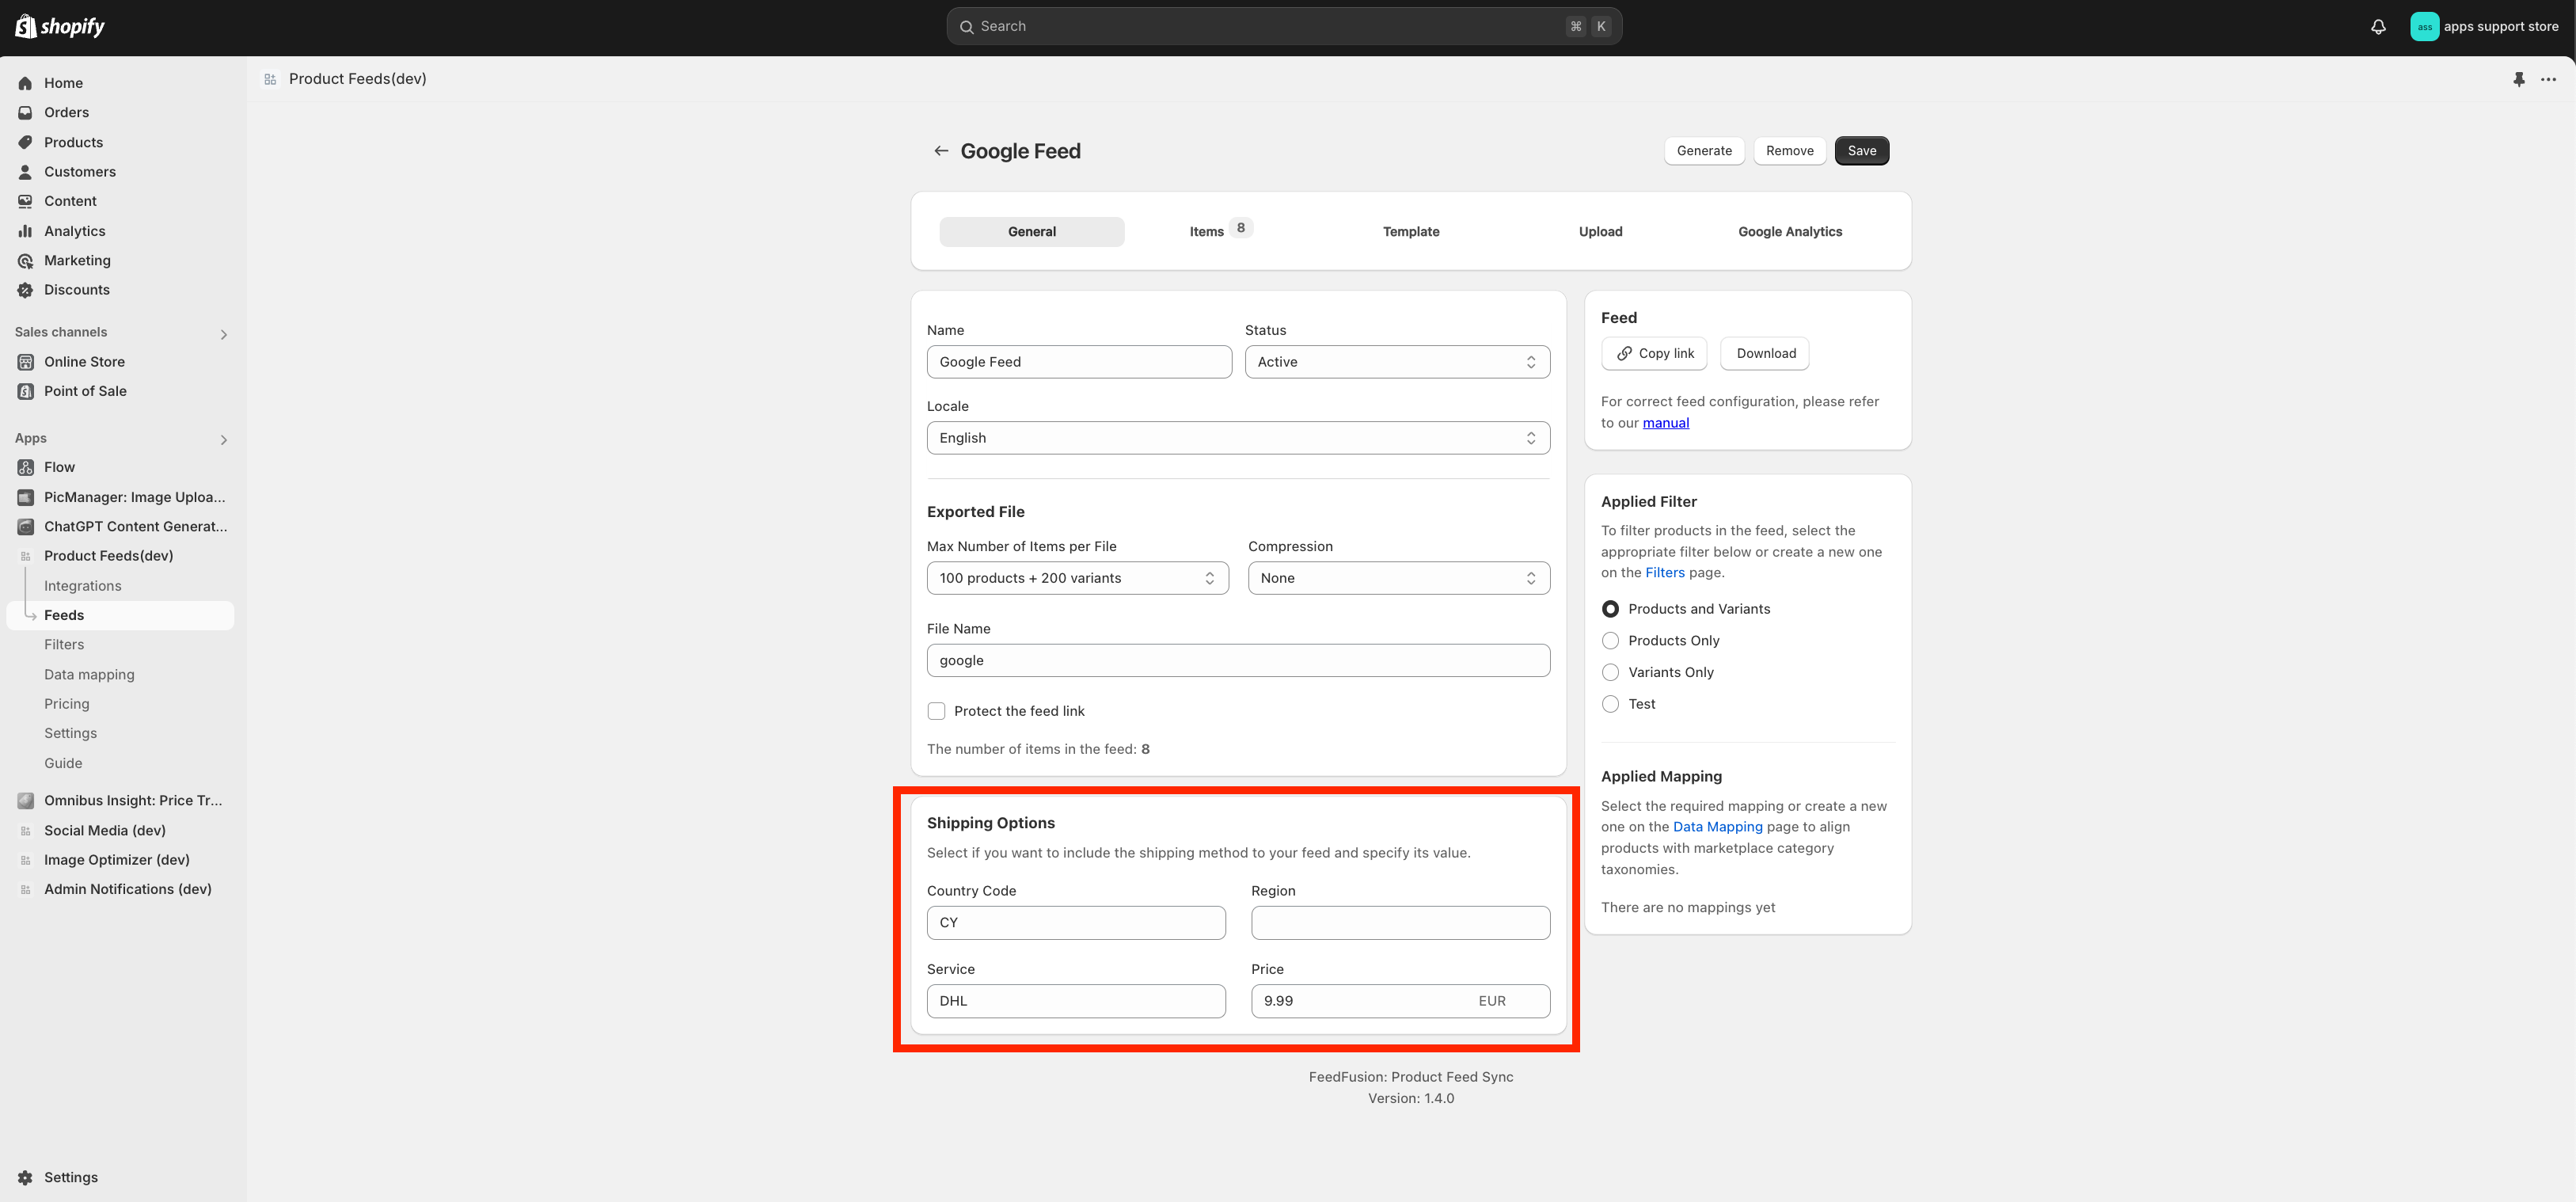Switch to the General tab
Image resolution: width=2576 pixels, height=1202 pixels.
1031,231
